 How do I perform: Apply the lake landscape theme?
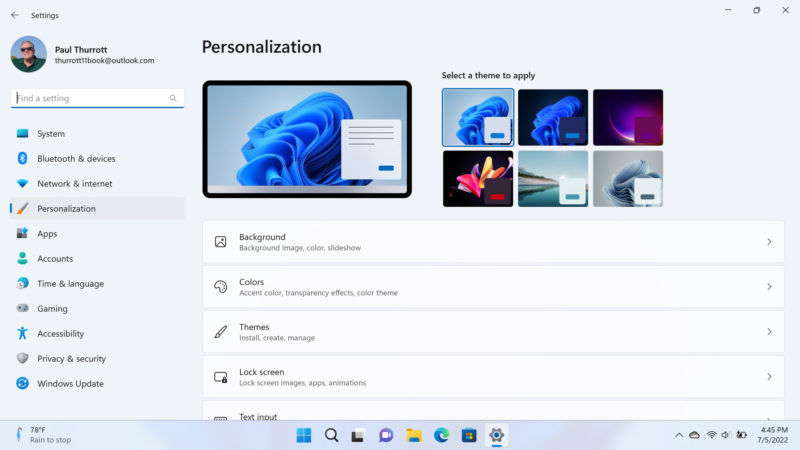(553, 179)
